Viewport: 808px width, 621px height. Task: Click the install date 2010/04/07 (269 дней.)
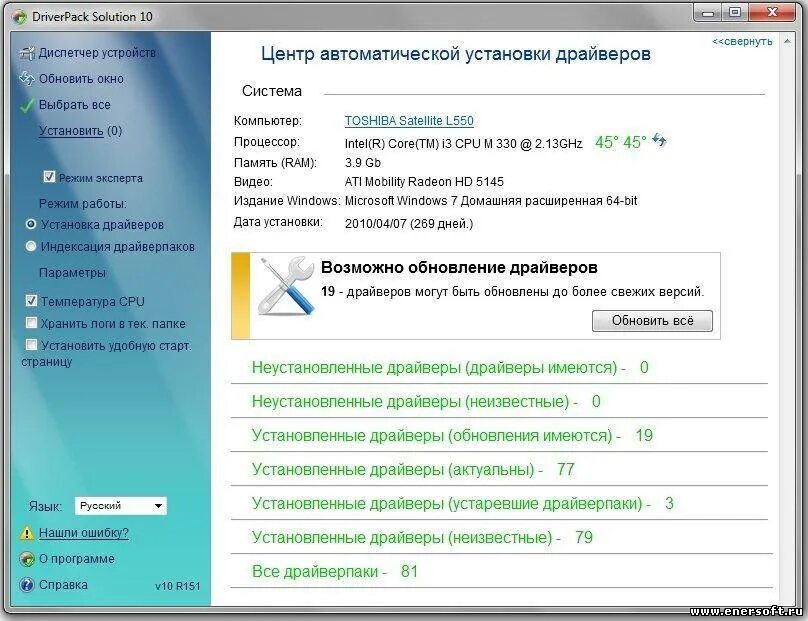point(409,224)
